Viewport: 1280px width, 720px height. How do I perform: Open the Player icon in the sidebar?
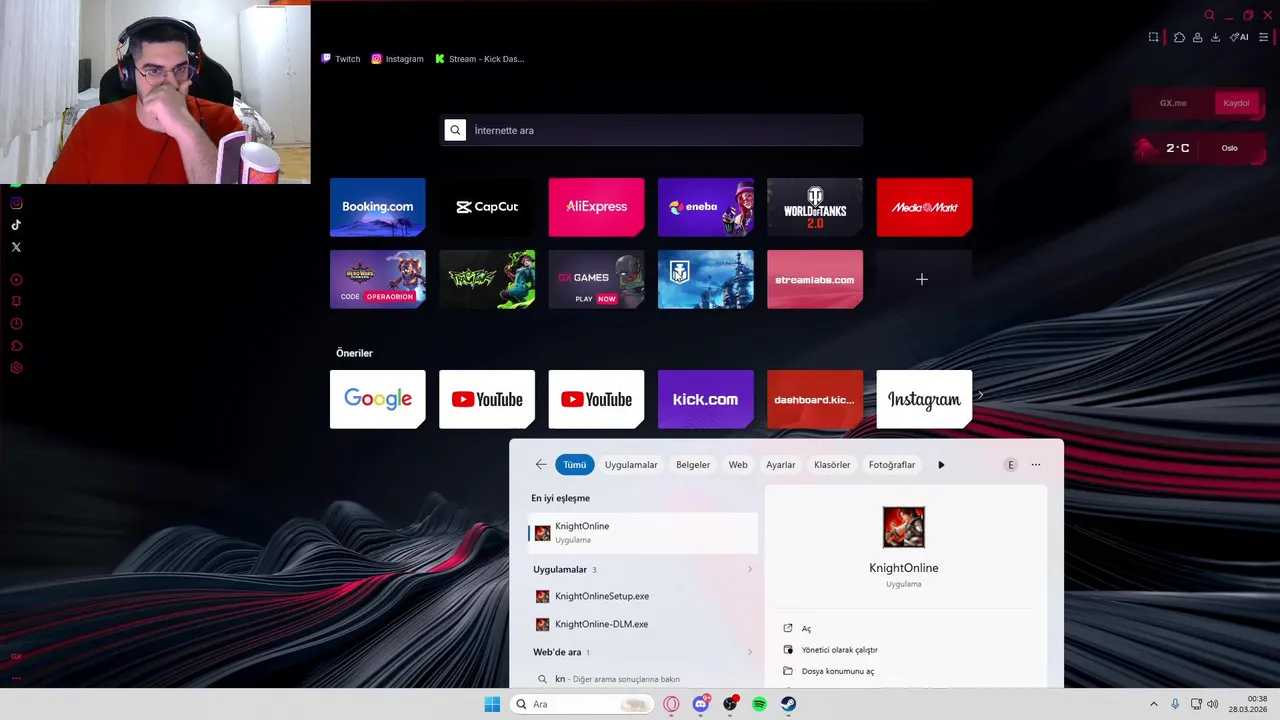(x=16, y=280)
